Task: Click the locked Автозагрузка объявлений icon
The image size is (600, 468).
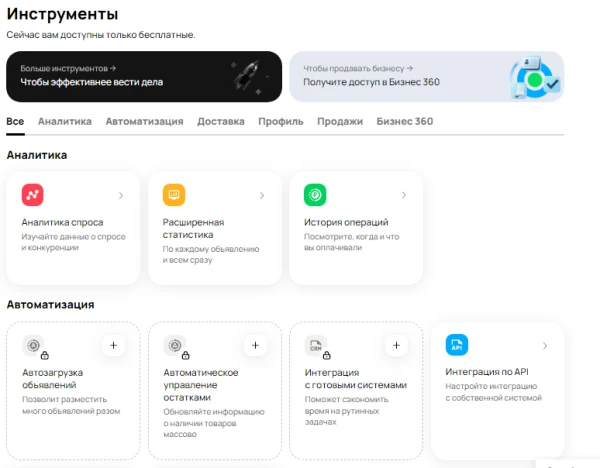Action: 34,346
